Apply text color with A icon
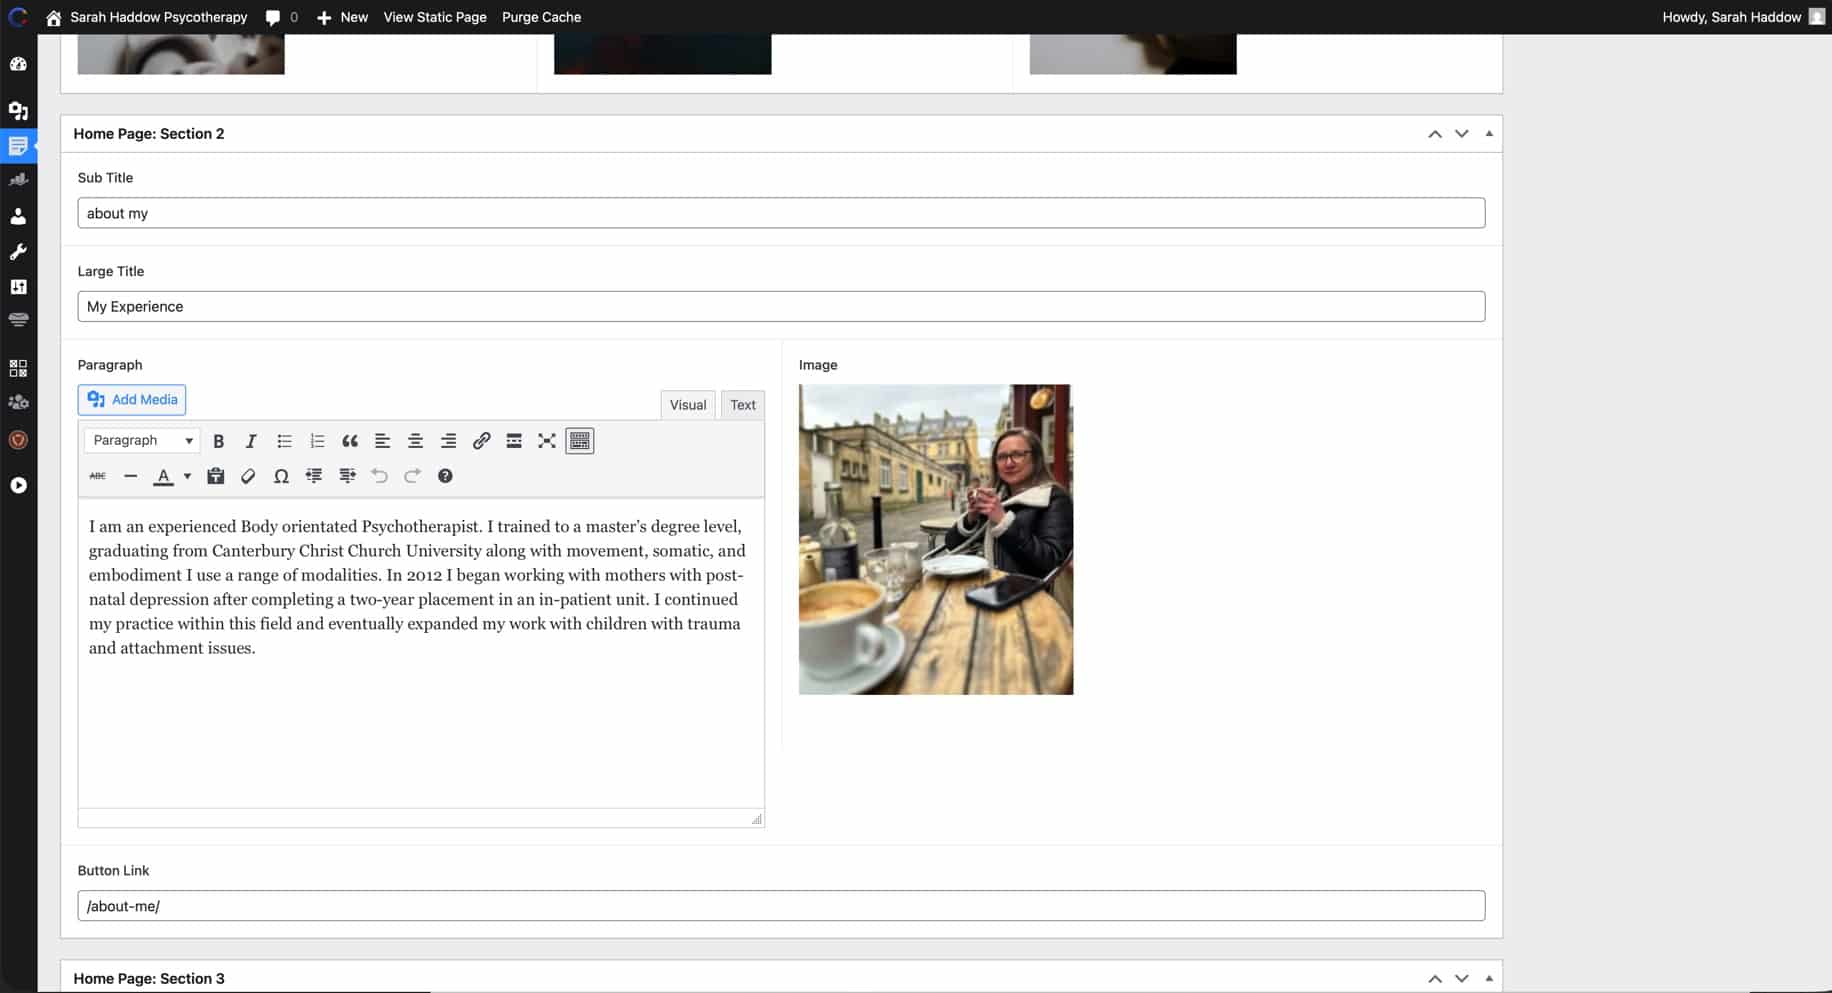The height and width of the screenshot is (993, 1832). tap(163, 476)
